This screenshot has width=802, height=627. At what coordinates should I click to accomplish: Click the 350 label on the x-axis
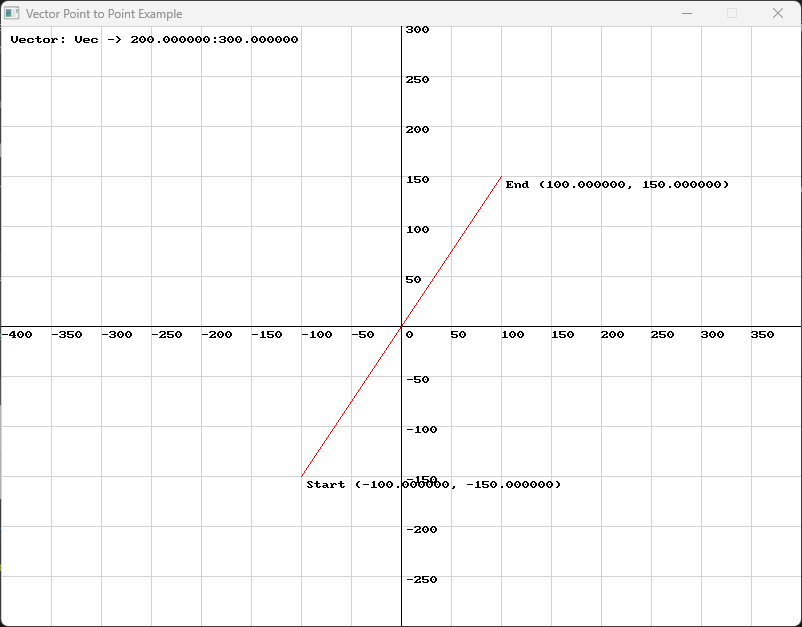pyautogui.click(x=764, y=335)
